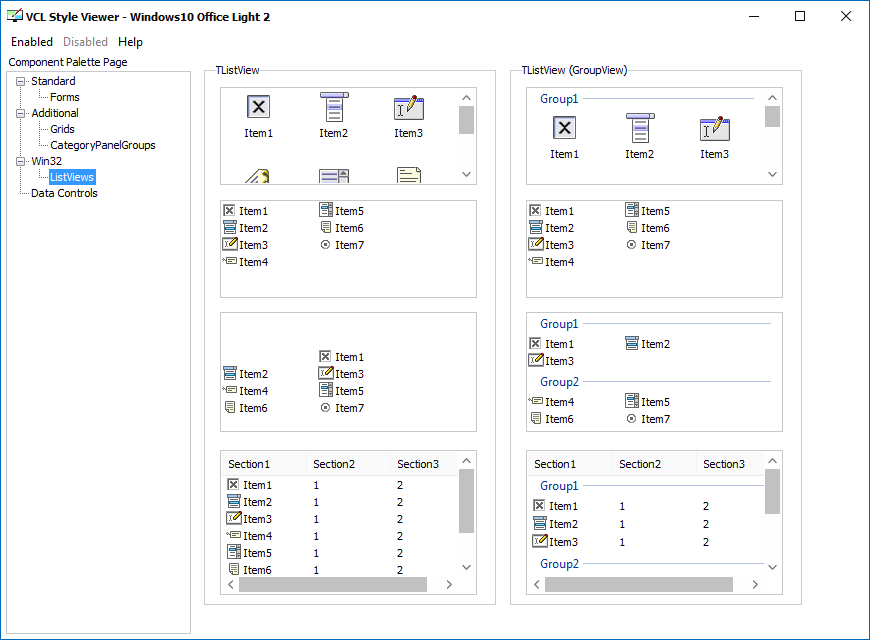Click Section2 column header in TListView report

click(x=348, y=464)
